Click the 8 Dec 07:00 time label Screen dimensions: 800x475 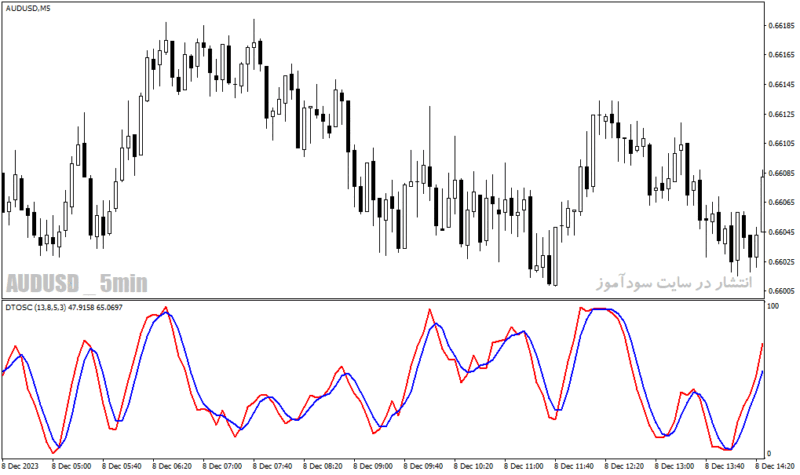click(x=222, y=466)
